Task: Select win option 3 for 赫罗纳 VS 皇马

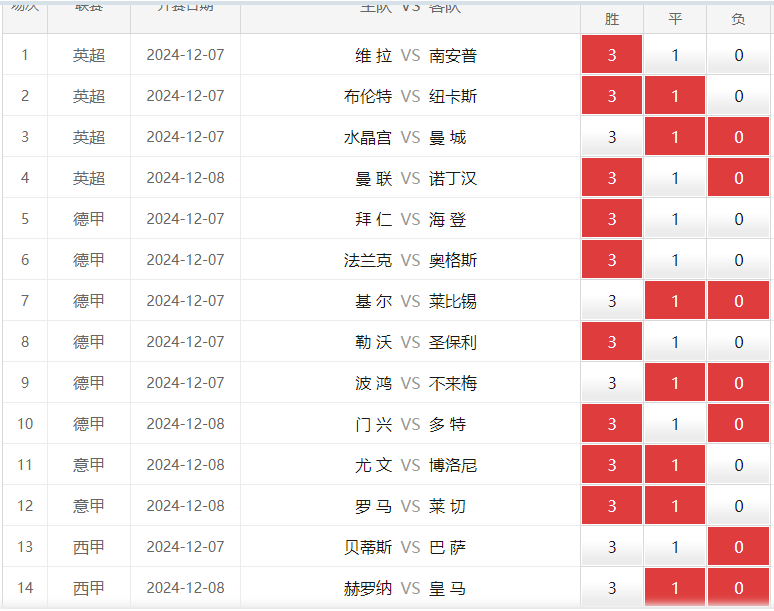Action: point(612,587)
